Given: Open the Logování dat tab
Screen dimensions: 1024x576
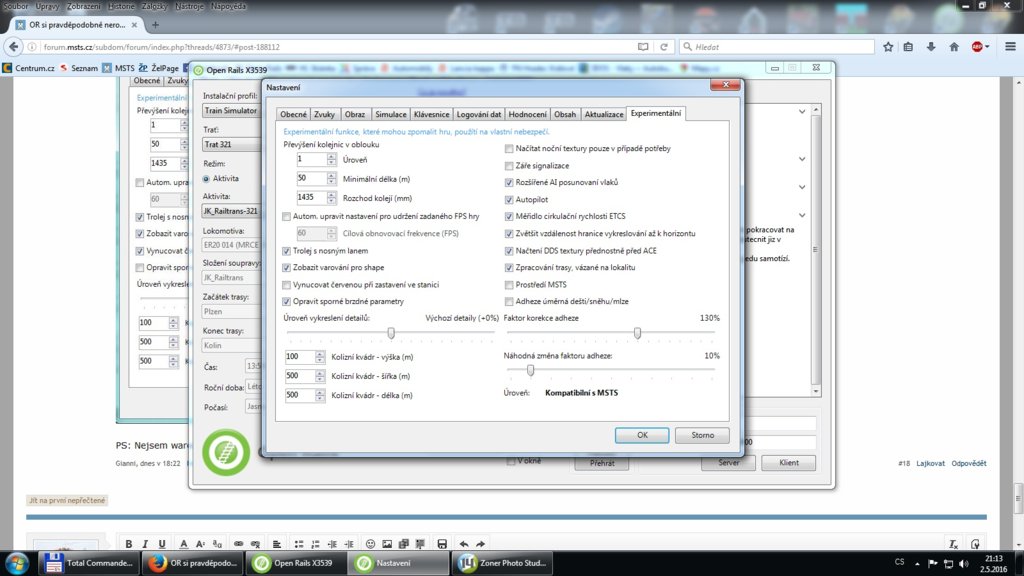Looking at the screenshot, I should [479, 114].
